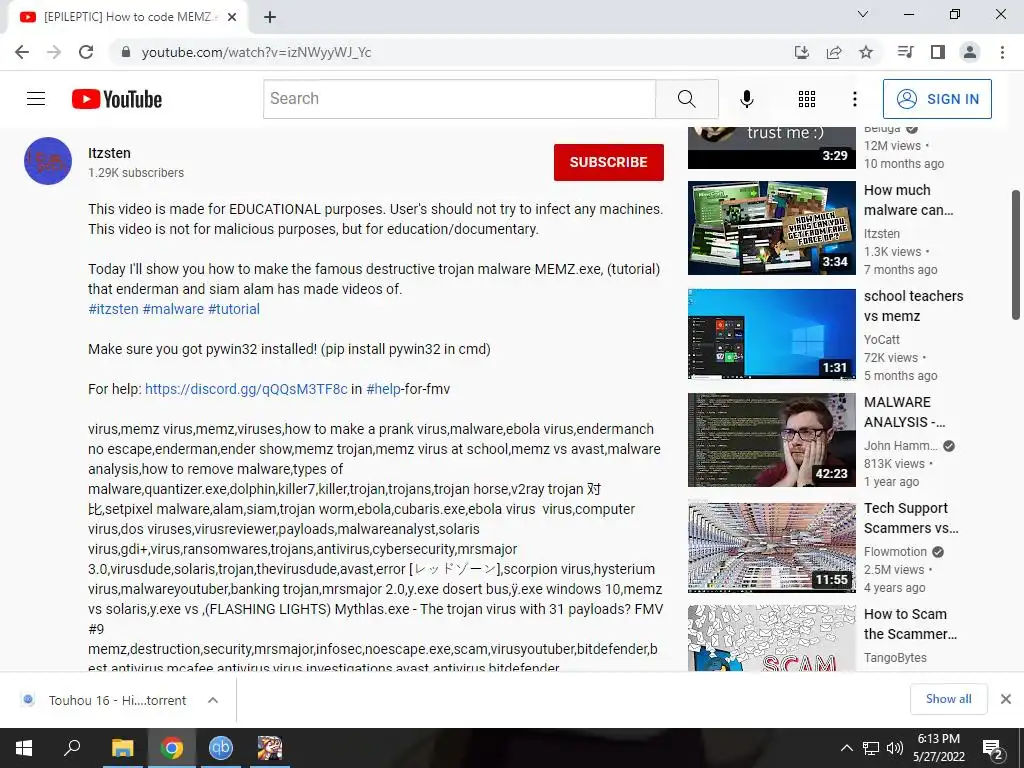
Task: Reload the YouTube page
Action: click(x=86, y=52)
